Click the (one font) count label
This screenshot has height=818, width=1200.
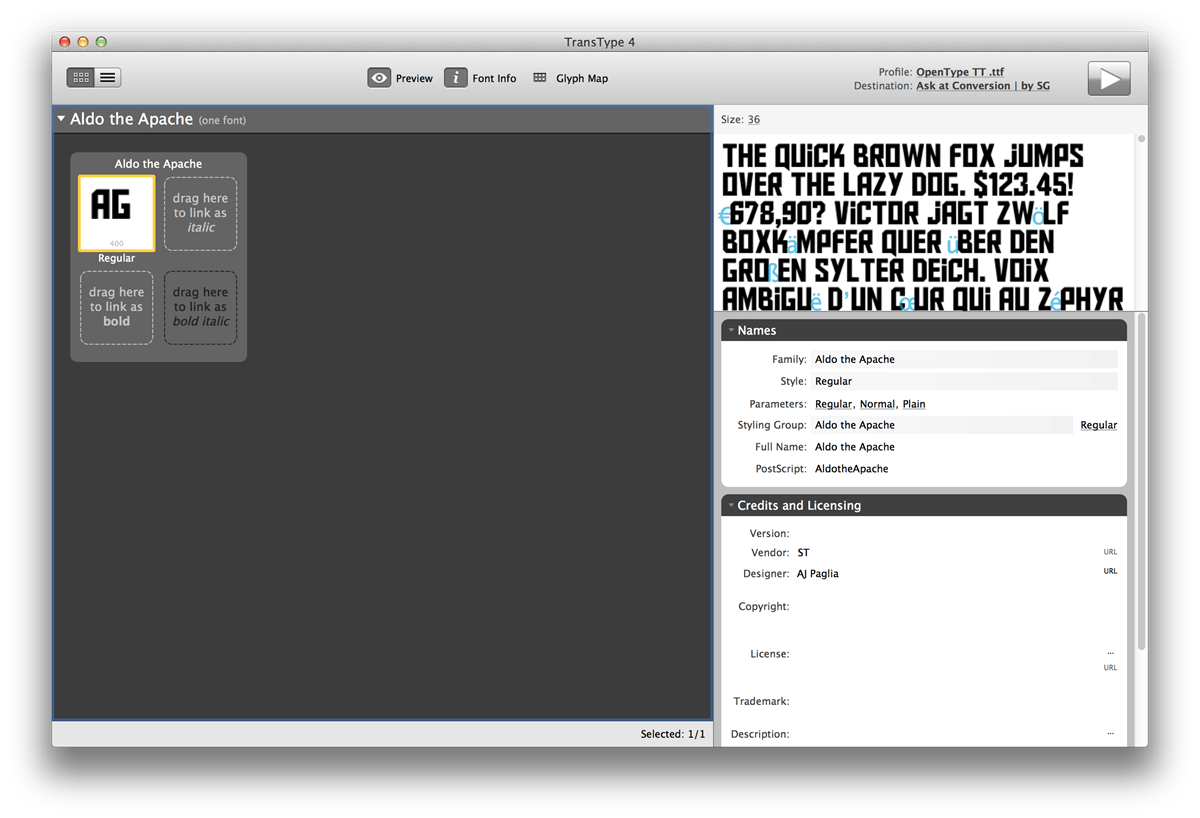click(x=222, y=120)
